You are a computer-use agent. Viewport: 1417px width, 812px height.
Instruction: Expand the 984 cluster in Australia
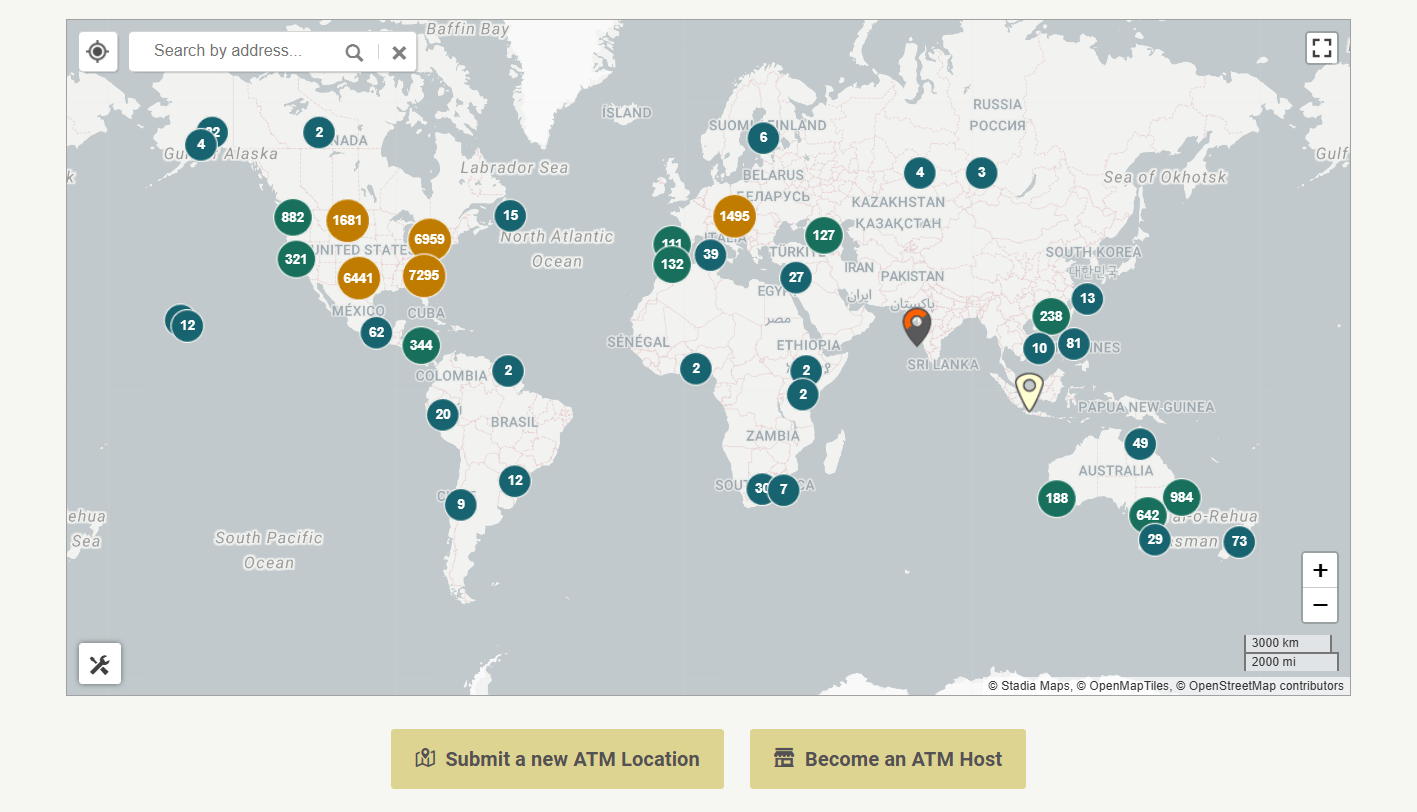pyautogui.click(x=1181, y=497)
